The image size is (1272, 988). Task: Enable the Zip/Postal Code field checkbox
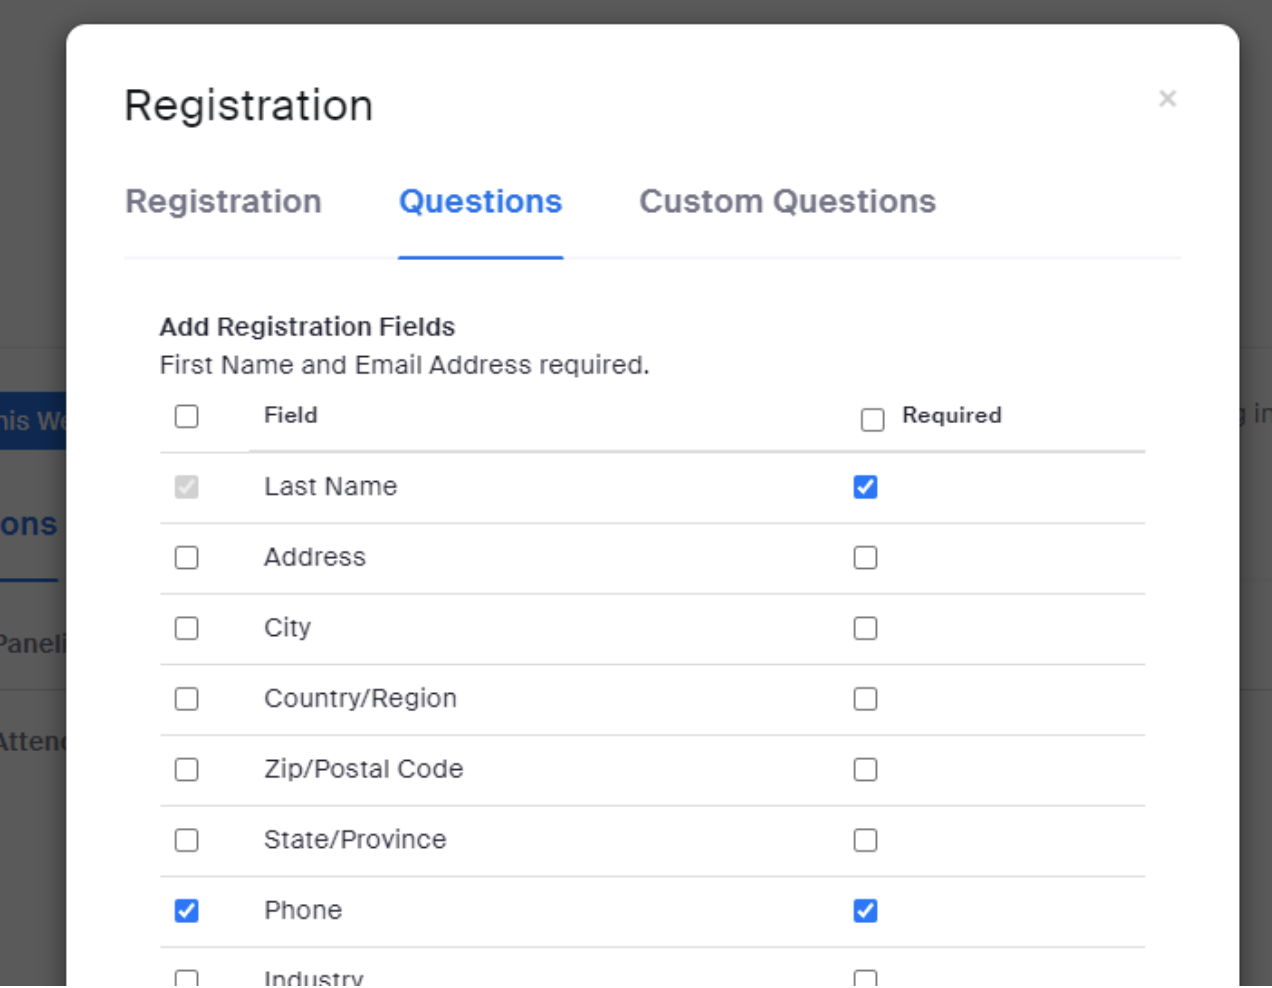(187, 769)
